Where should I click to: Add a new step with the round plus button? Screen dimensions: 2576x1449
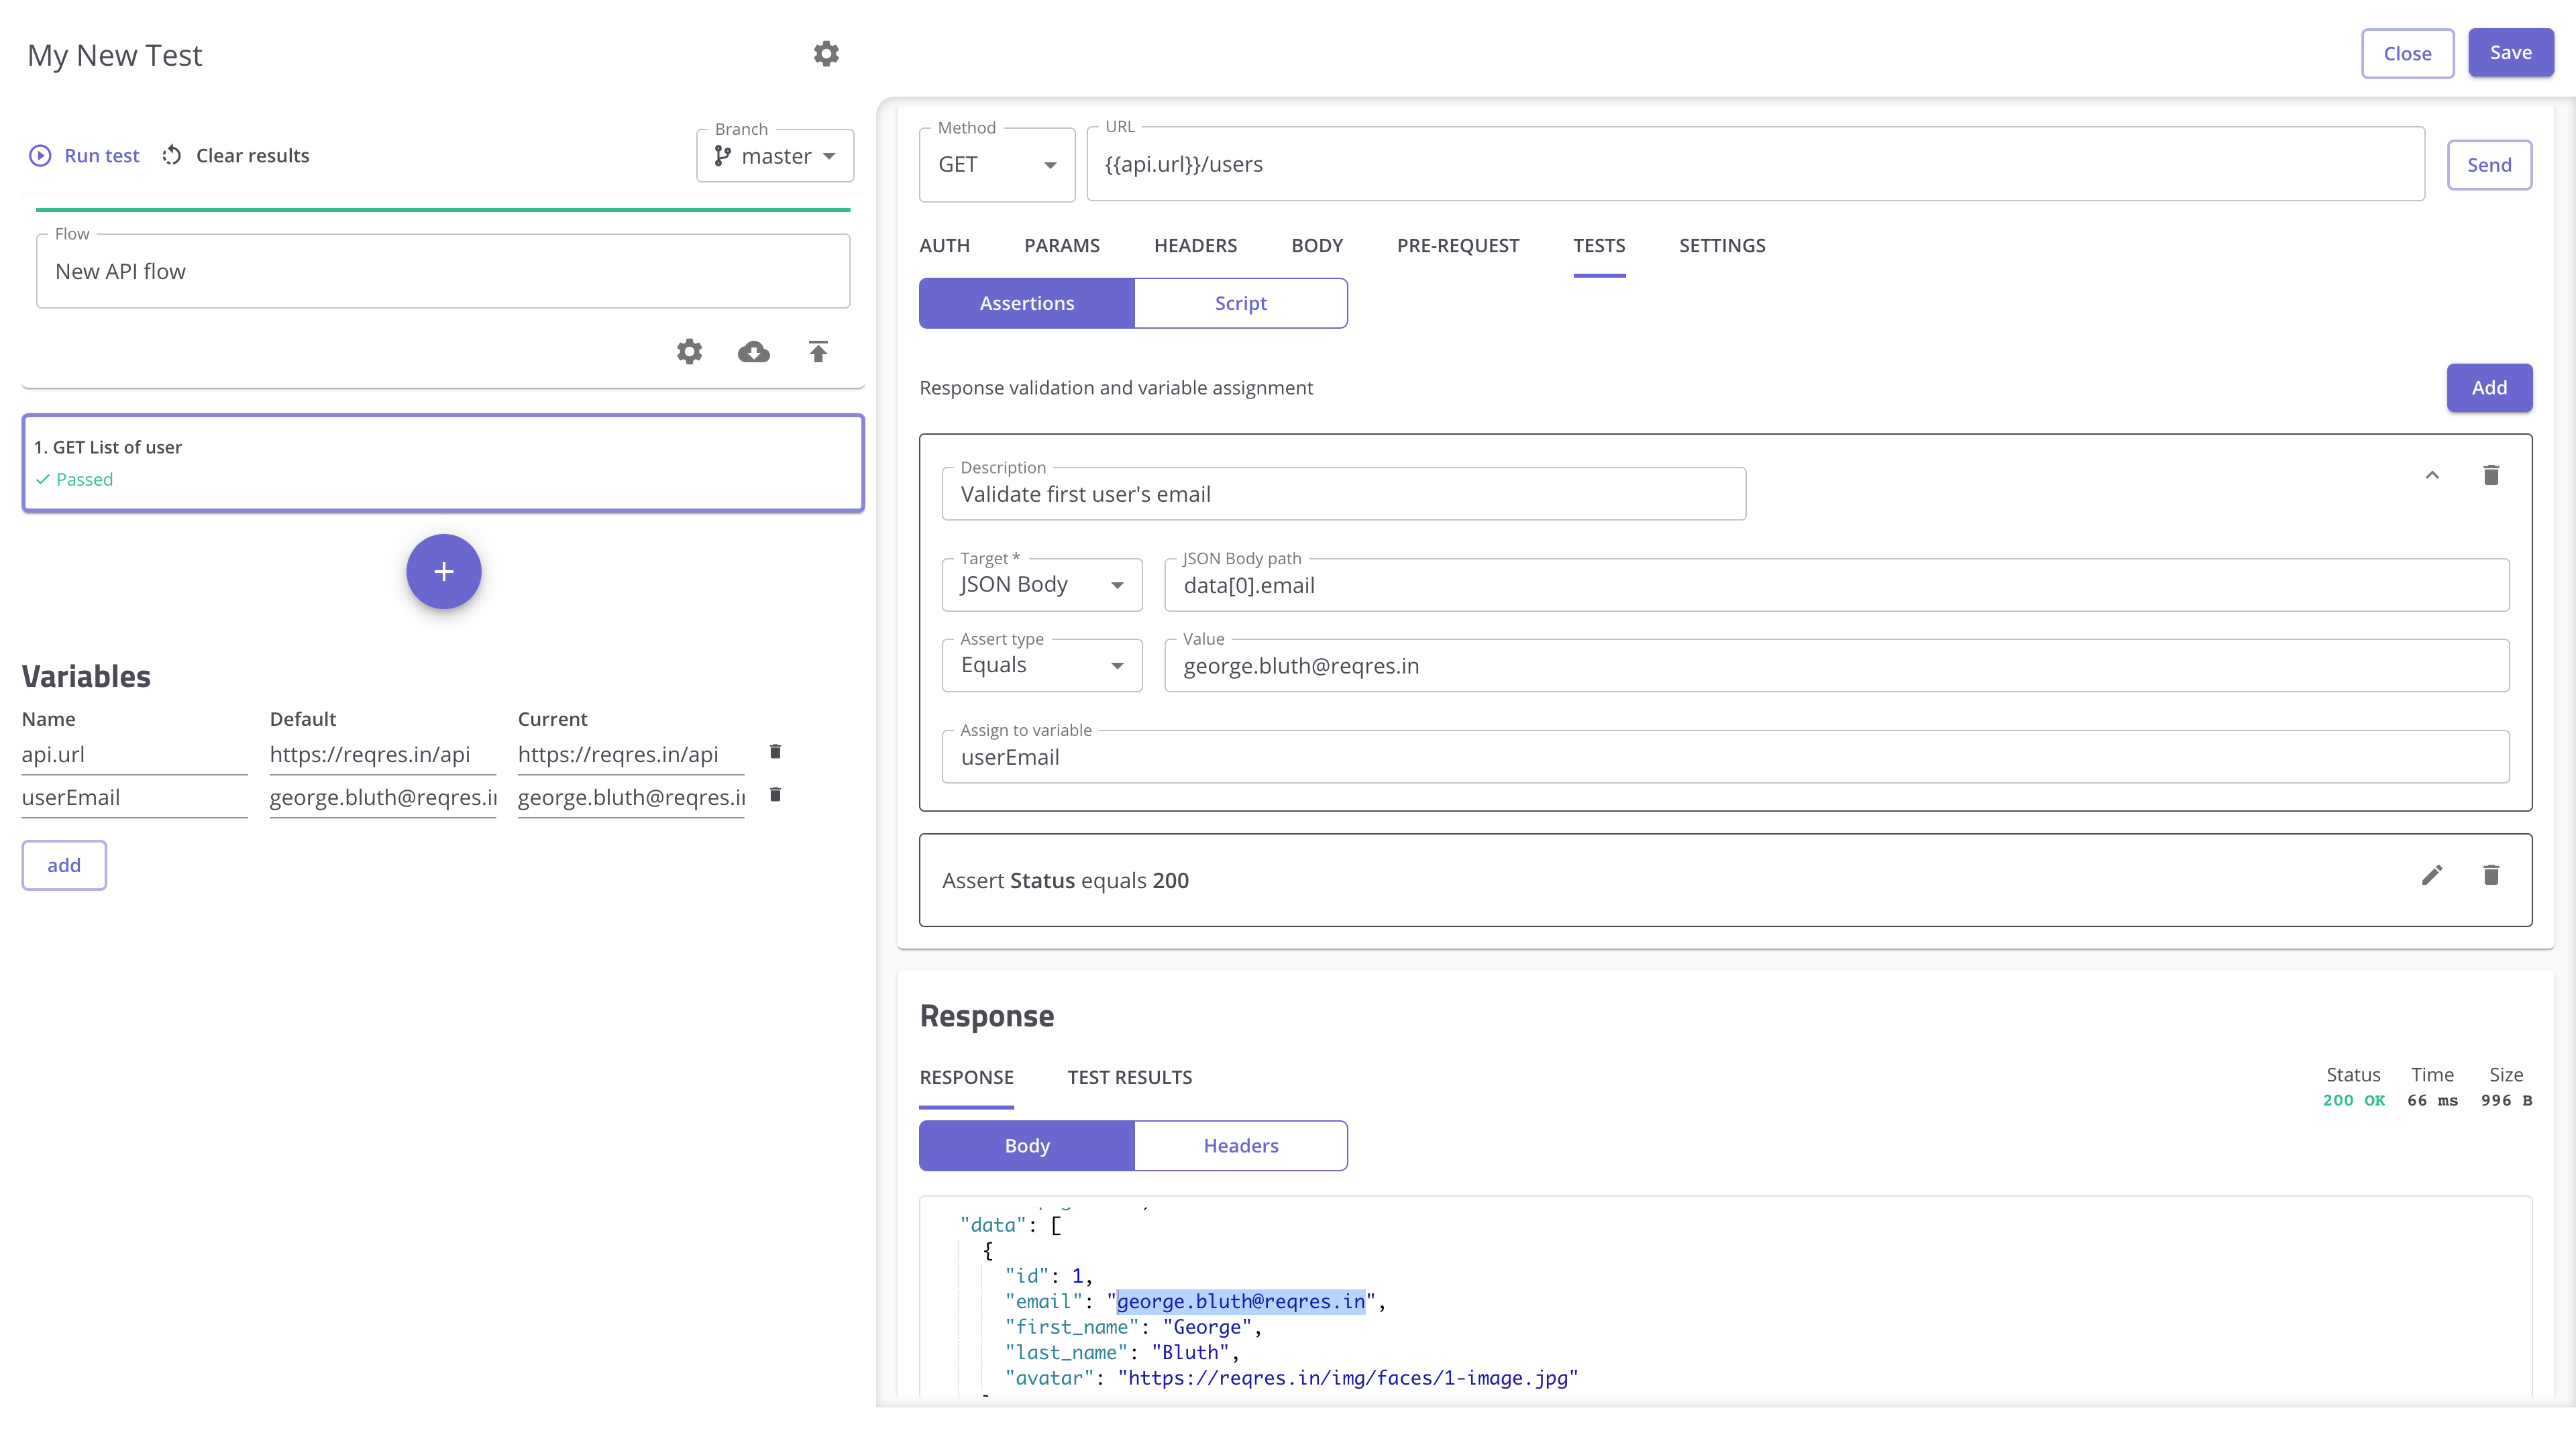pyautogui.click(x=444, y=571)
